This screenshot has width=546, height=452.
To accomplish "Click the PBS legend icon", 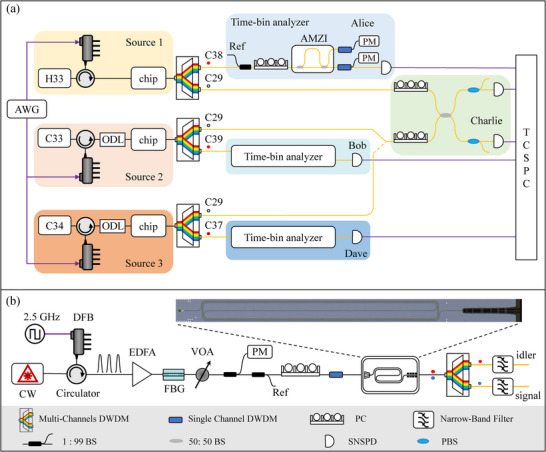I will 423,442.
